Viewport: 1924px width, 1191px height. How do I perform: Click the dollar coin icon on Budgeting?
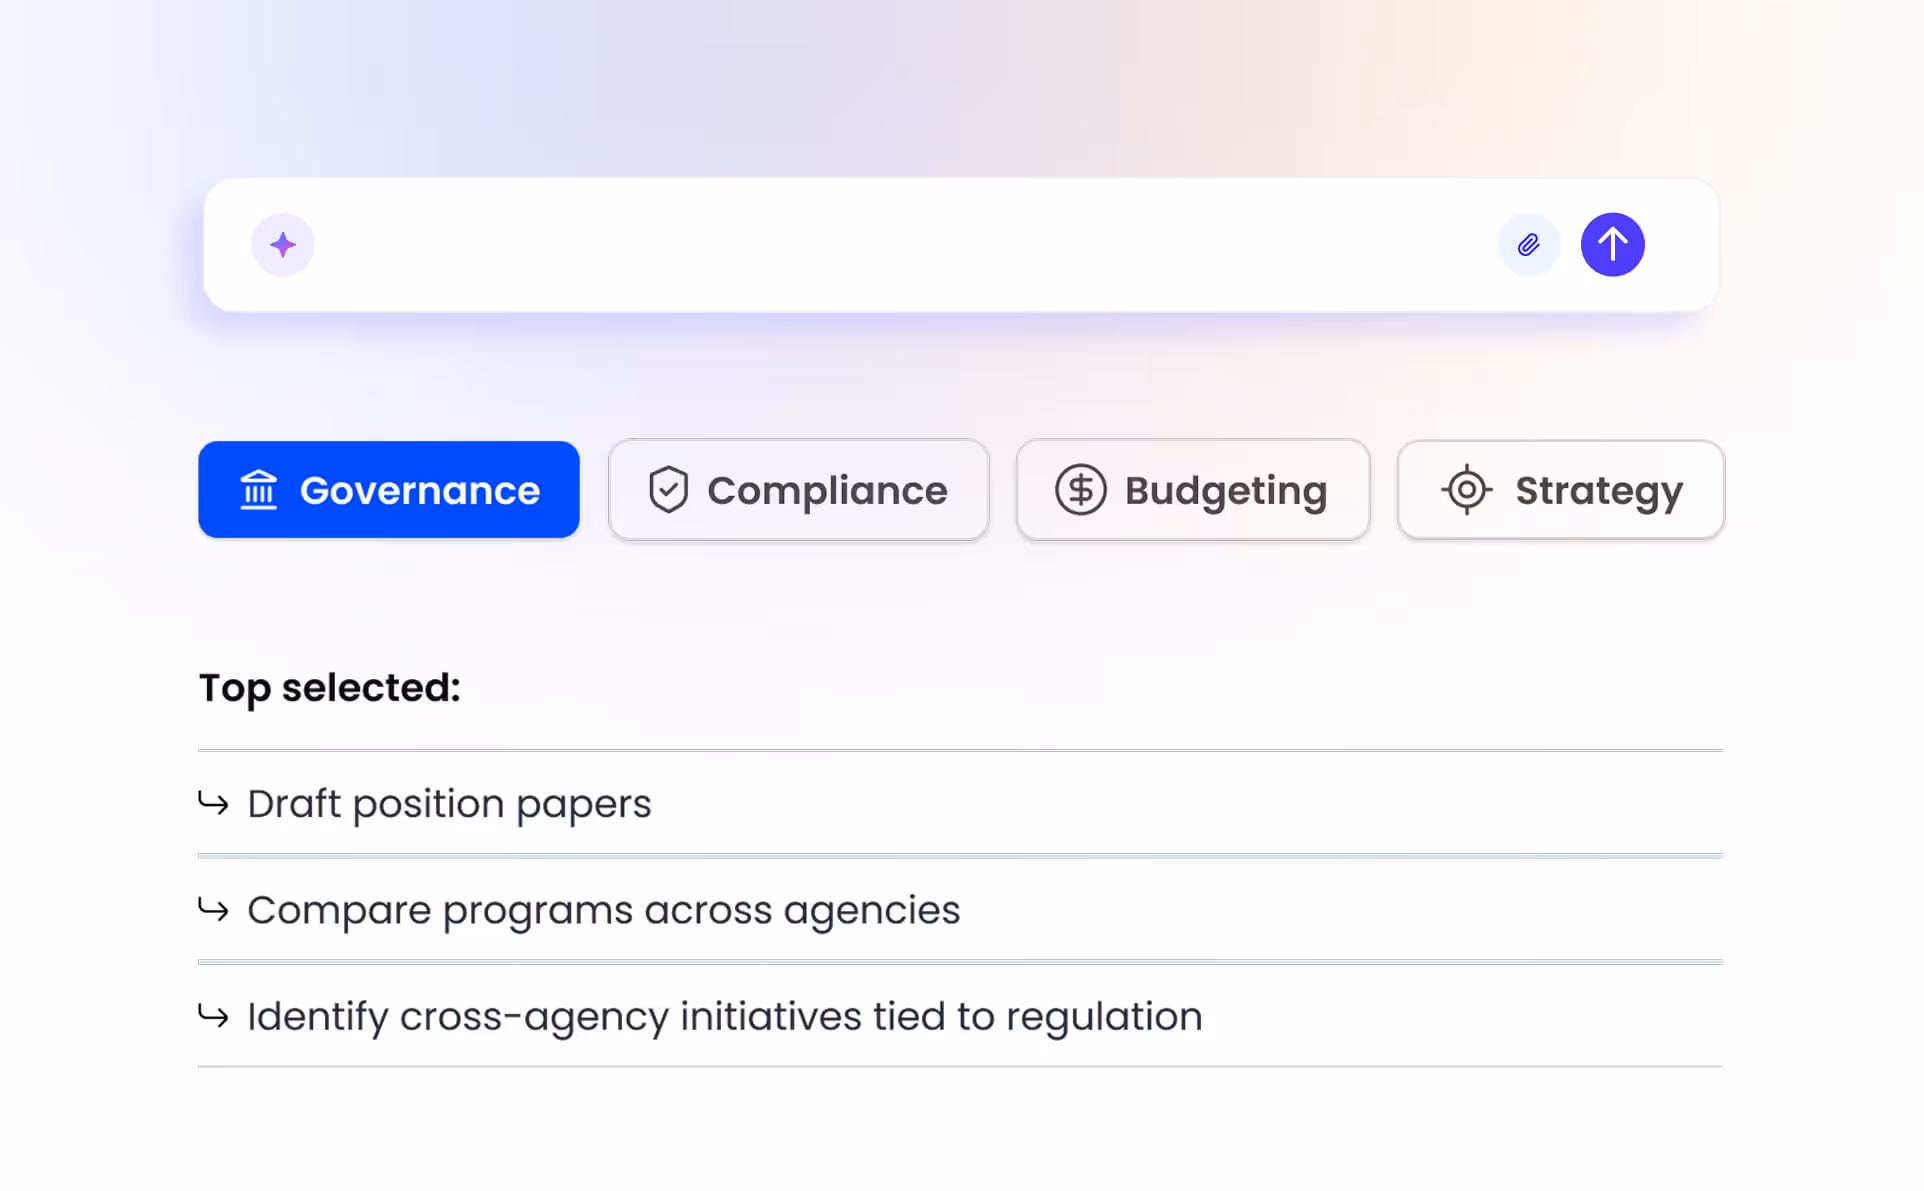tap(1080, 490)
